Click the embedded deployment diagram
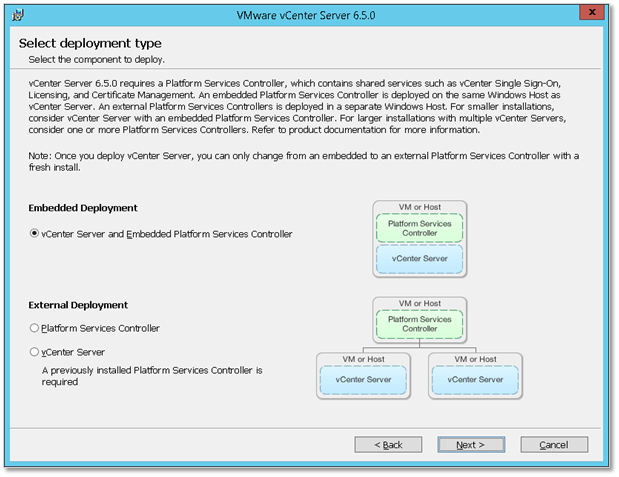This screenshot has height=477, width=619. click(x=420, y=239)
